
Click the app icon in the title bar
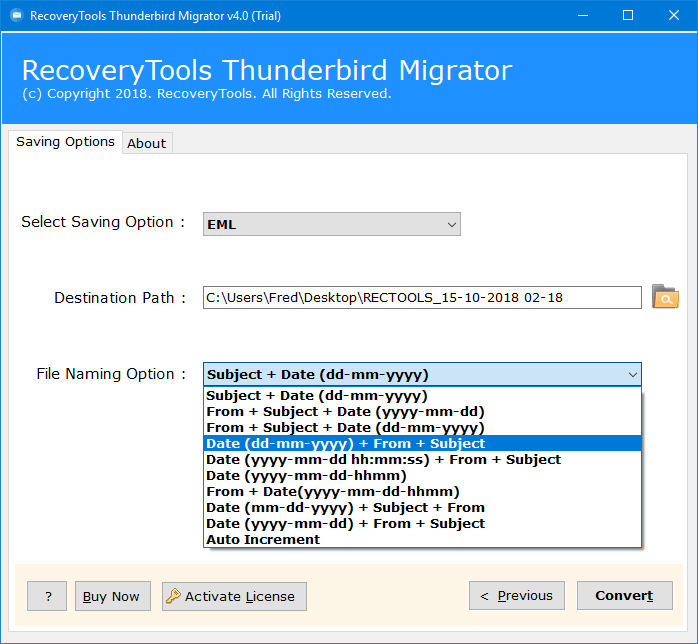point(17,16)
